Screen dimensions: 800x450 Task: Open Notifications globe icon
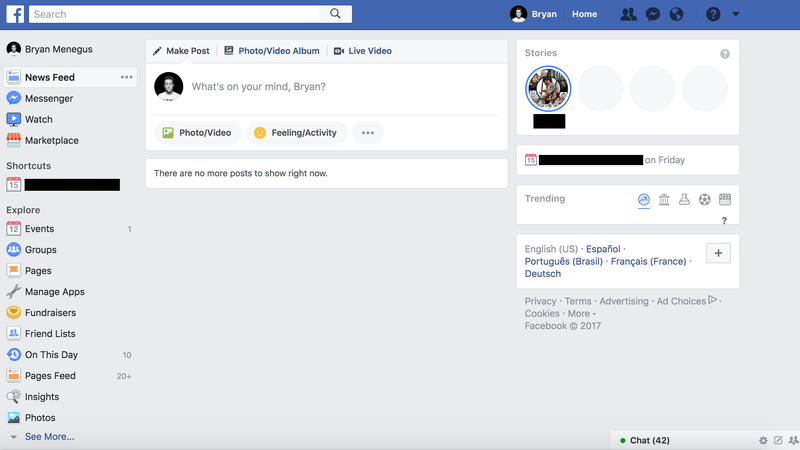(677, 14)
